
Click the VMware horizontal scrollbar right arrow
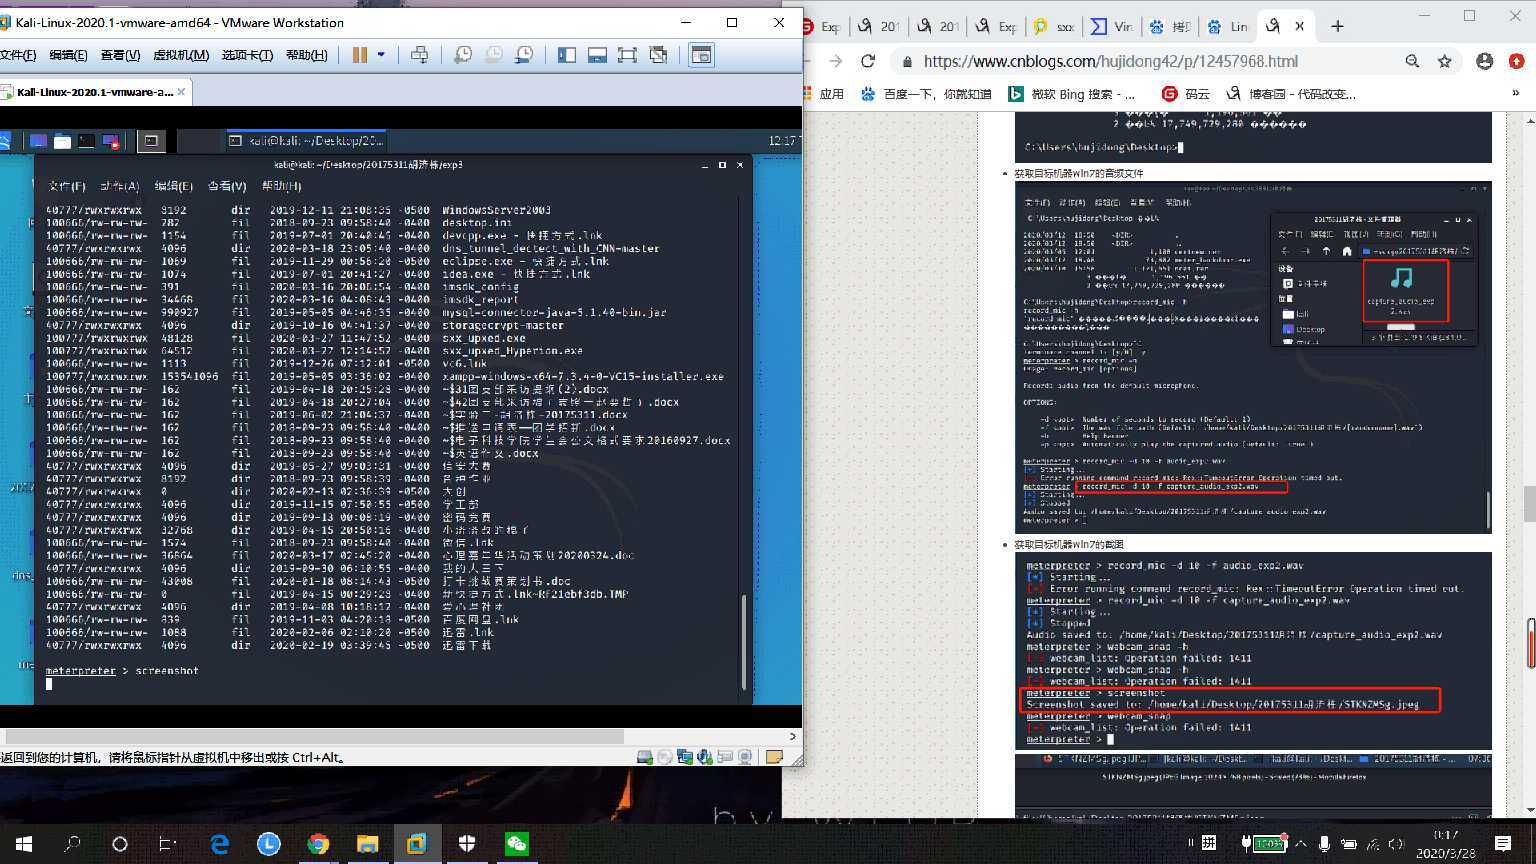(x=793, y=736)
